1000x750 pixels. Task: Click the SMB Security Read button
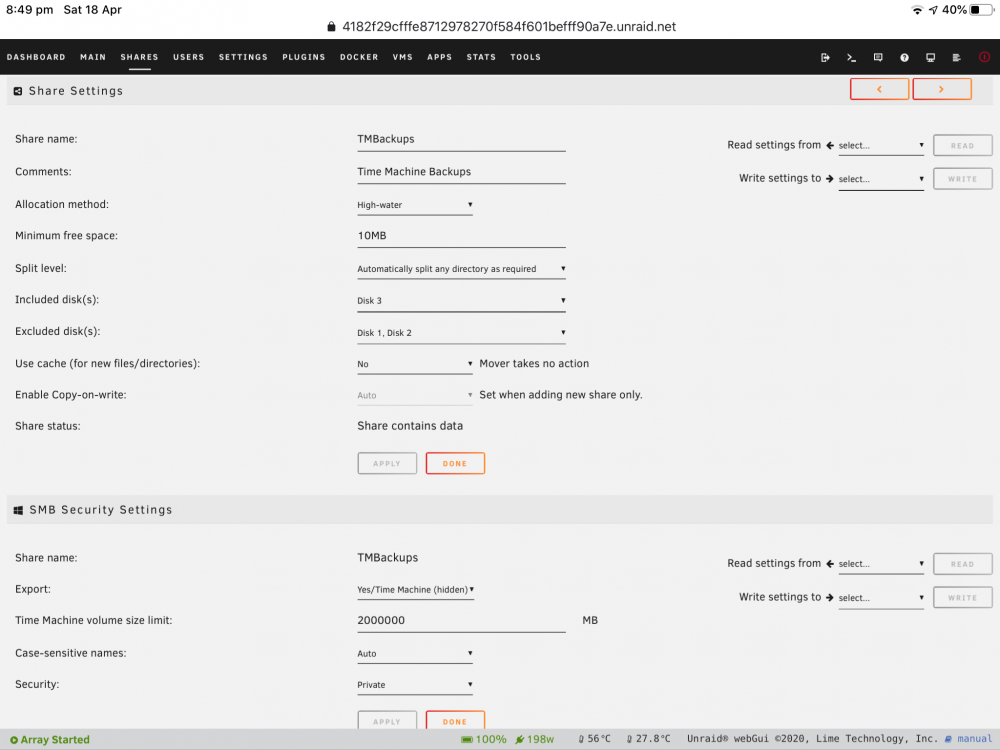pos(962,564)
